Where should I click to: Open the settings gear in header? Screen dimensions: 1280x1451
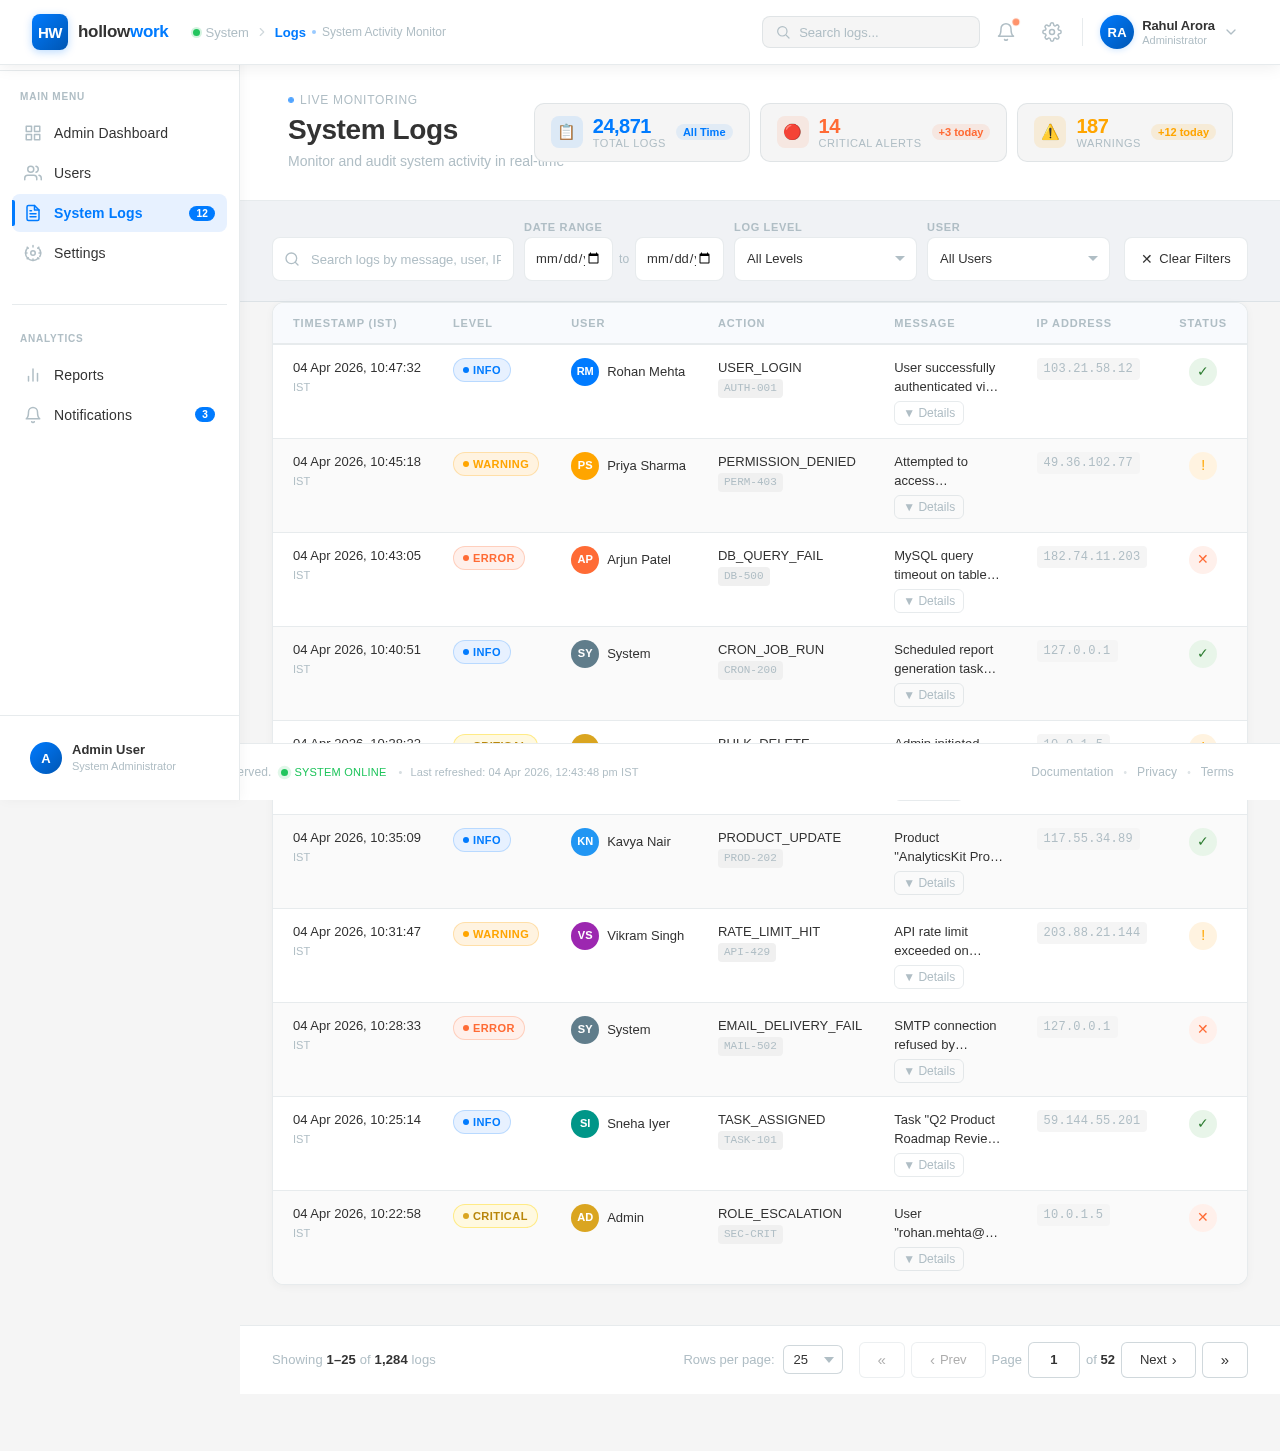(1052, 32)
